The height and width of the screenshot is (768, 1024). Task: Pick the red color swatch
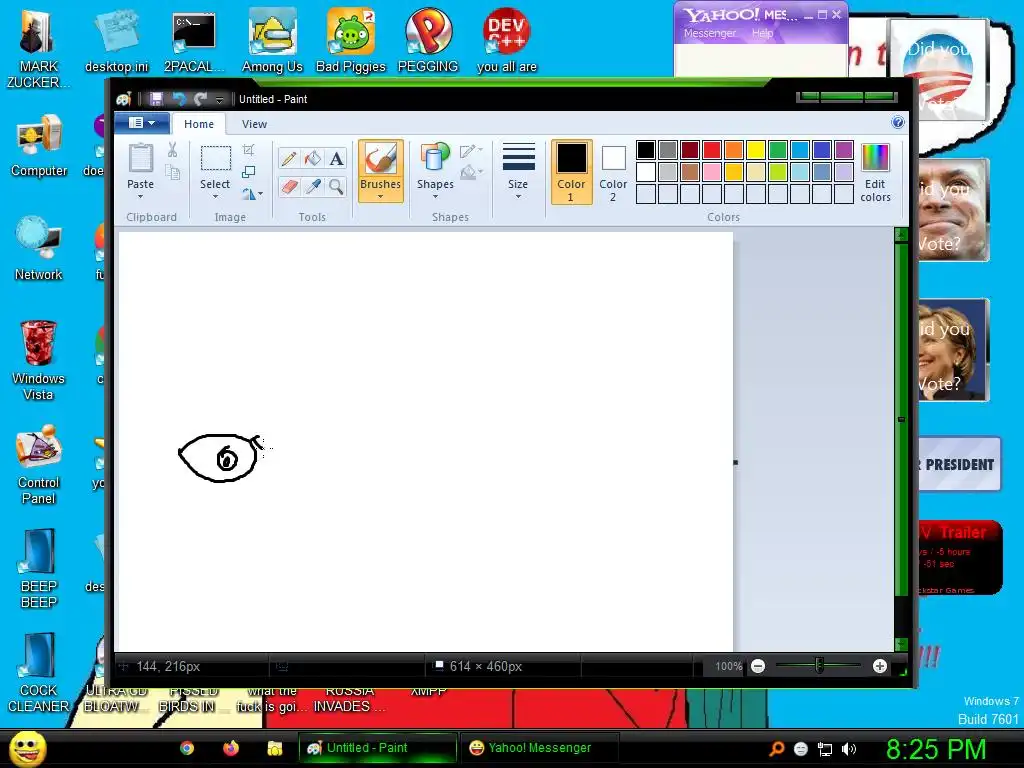712,150
